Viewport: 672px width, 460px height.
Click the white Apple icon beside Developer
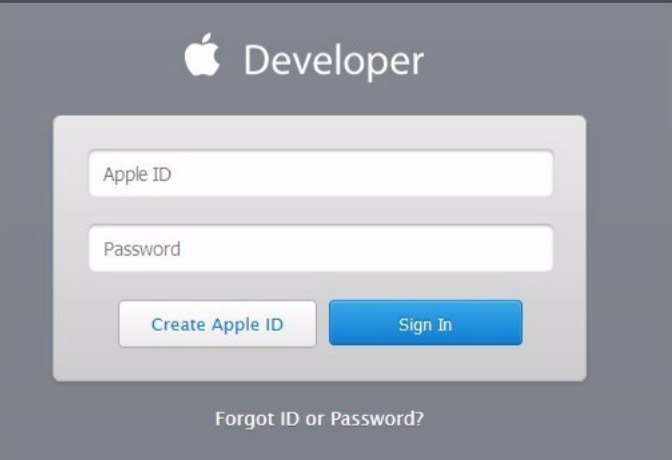202,54
